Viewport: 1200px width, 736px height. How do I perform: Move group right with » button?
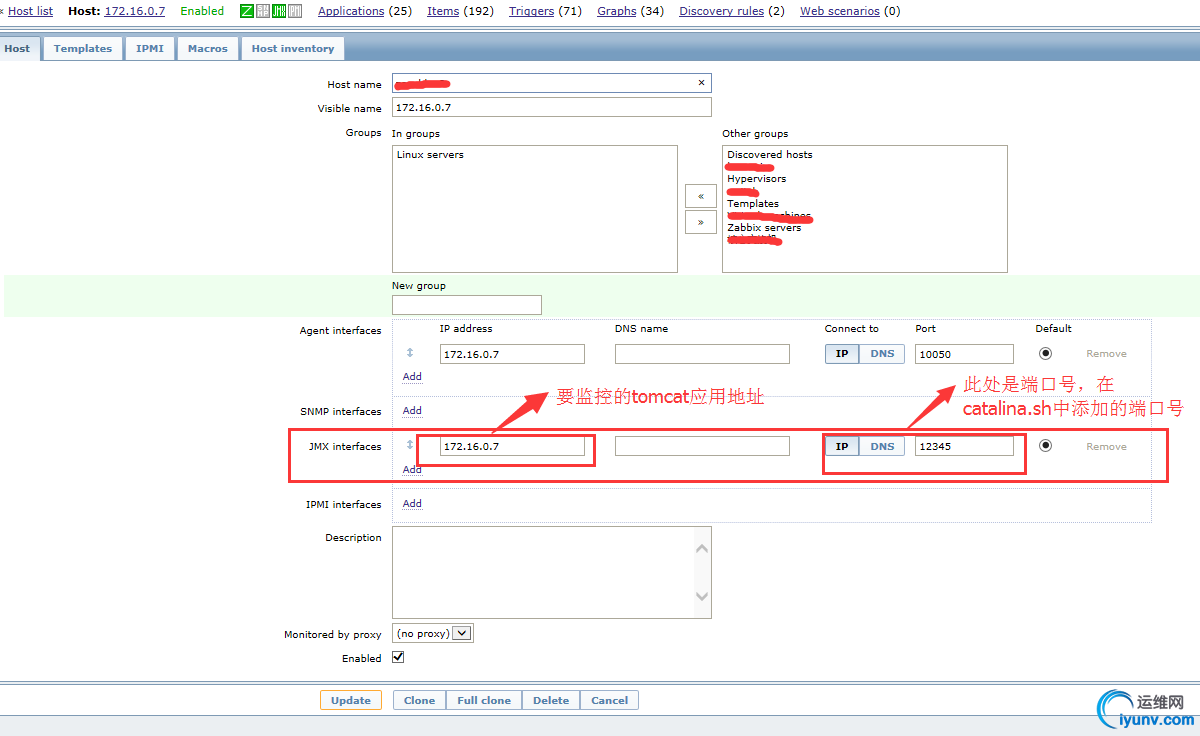[x=700, y=222]
